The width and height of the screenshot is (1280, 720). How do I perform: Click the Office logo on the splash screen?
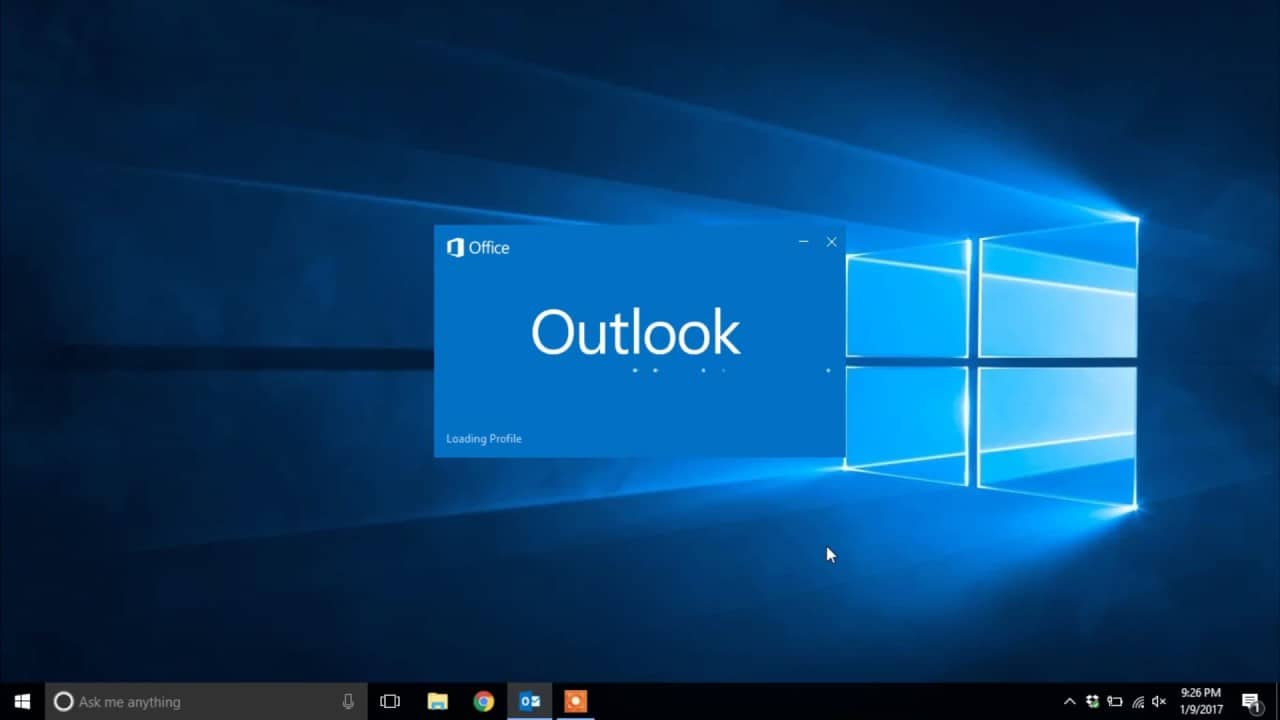[456, 247]
